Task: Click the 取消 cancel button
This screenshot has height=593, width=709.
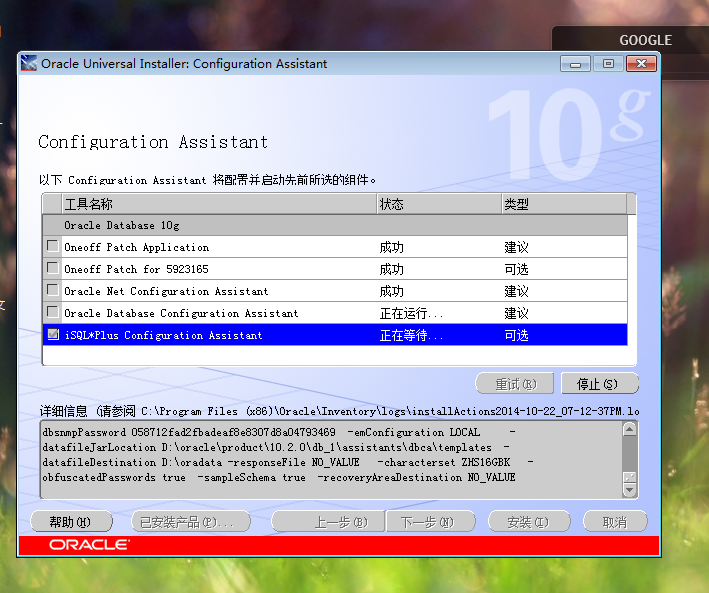Action: click(x=615, y=522)
